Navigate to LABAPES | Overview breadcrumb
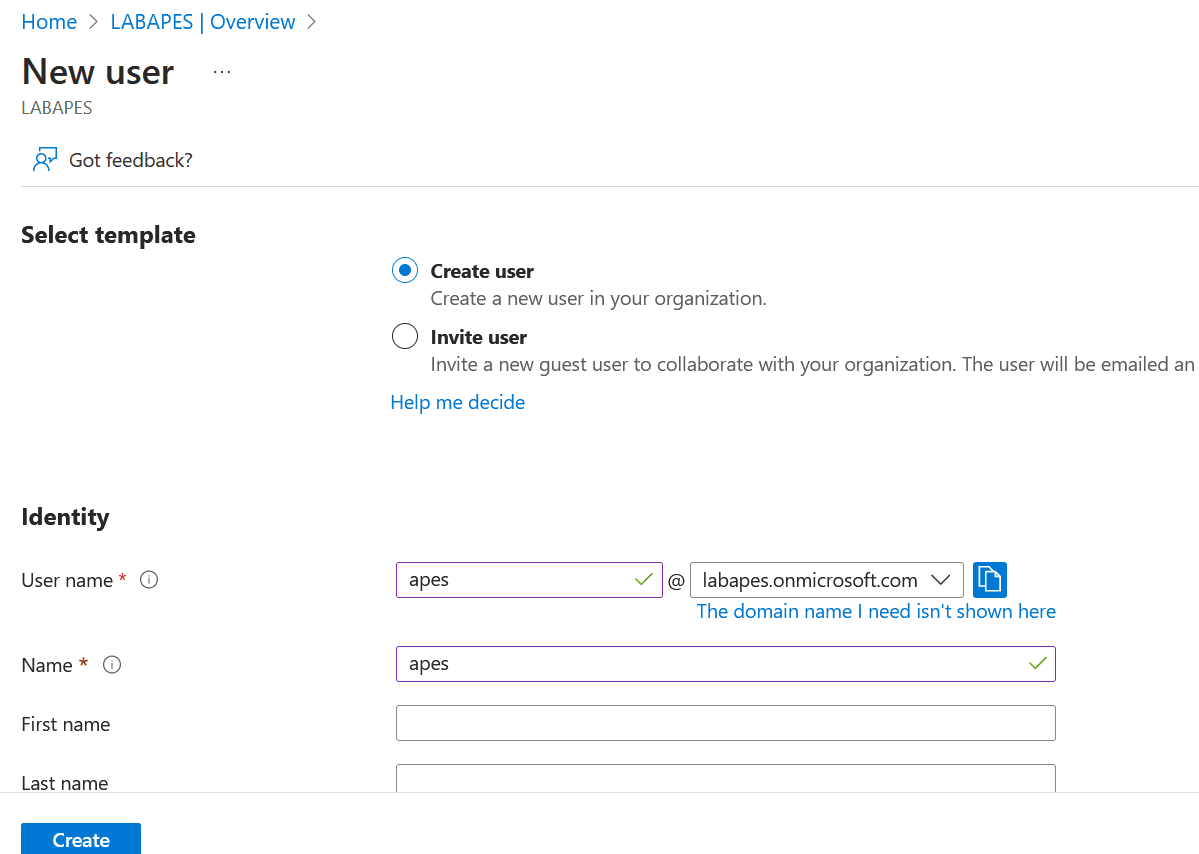Image resolution: width=1199 pixels, height=854 pixels. click(x=203, y=22)
